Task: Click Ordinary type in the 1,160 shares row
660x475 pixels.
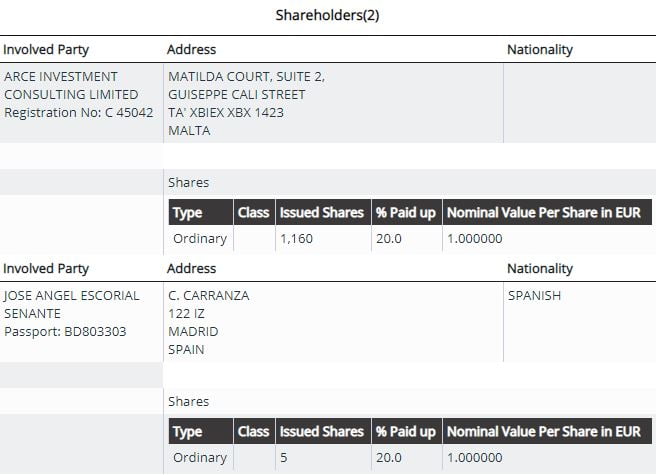Action: [200, 239]
